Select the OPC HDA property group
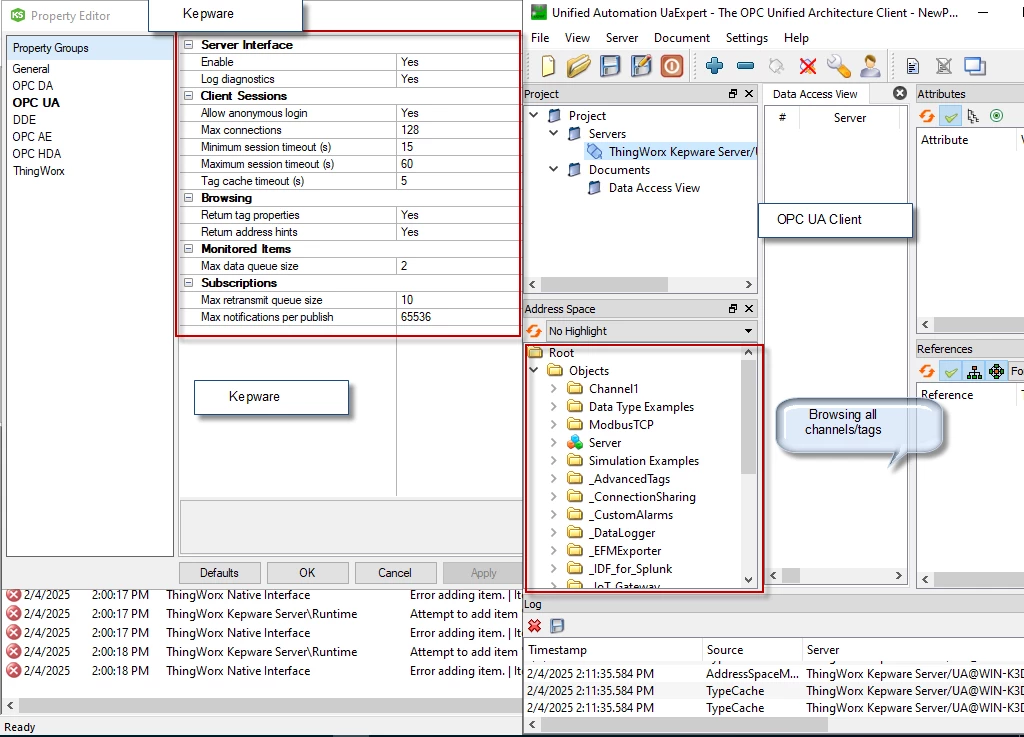Viewport: 1024px width, 737px height. pyautogui.click(x=37, y=154)
